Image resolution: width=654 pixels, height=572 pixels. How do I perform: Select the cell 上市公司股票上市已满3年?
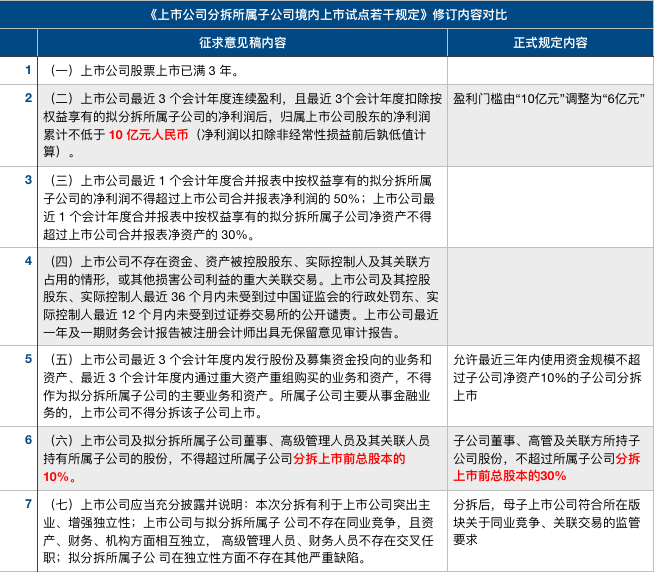pos(241,70)
